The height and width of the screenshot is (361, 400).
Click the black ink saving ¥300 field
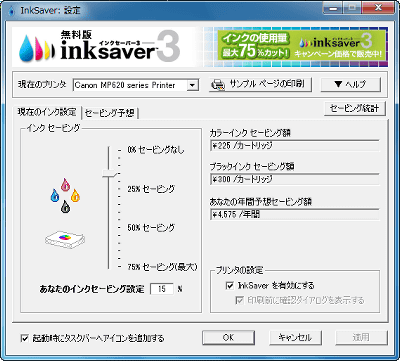tap(295, 179)
